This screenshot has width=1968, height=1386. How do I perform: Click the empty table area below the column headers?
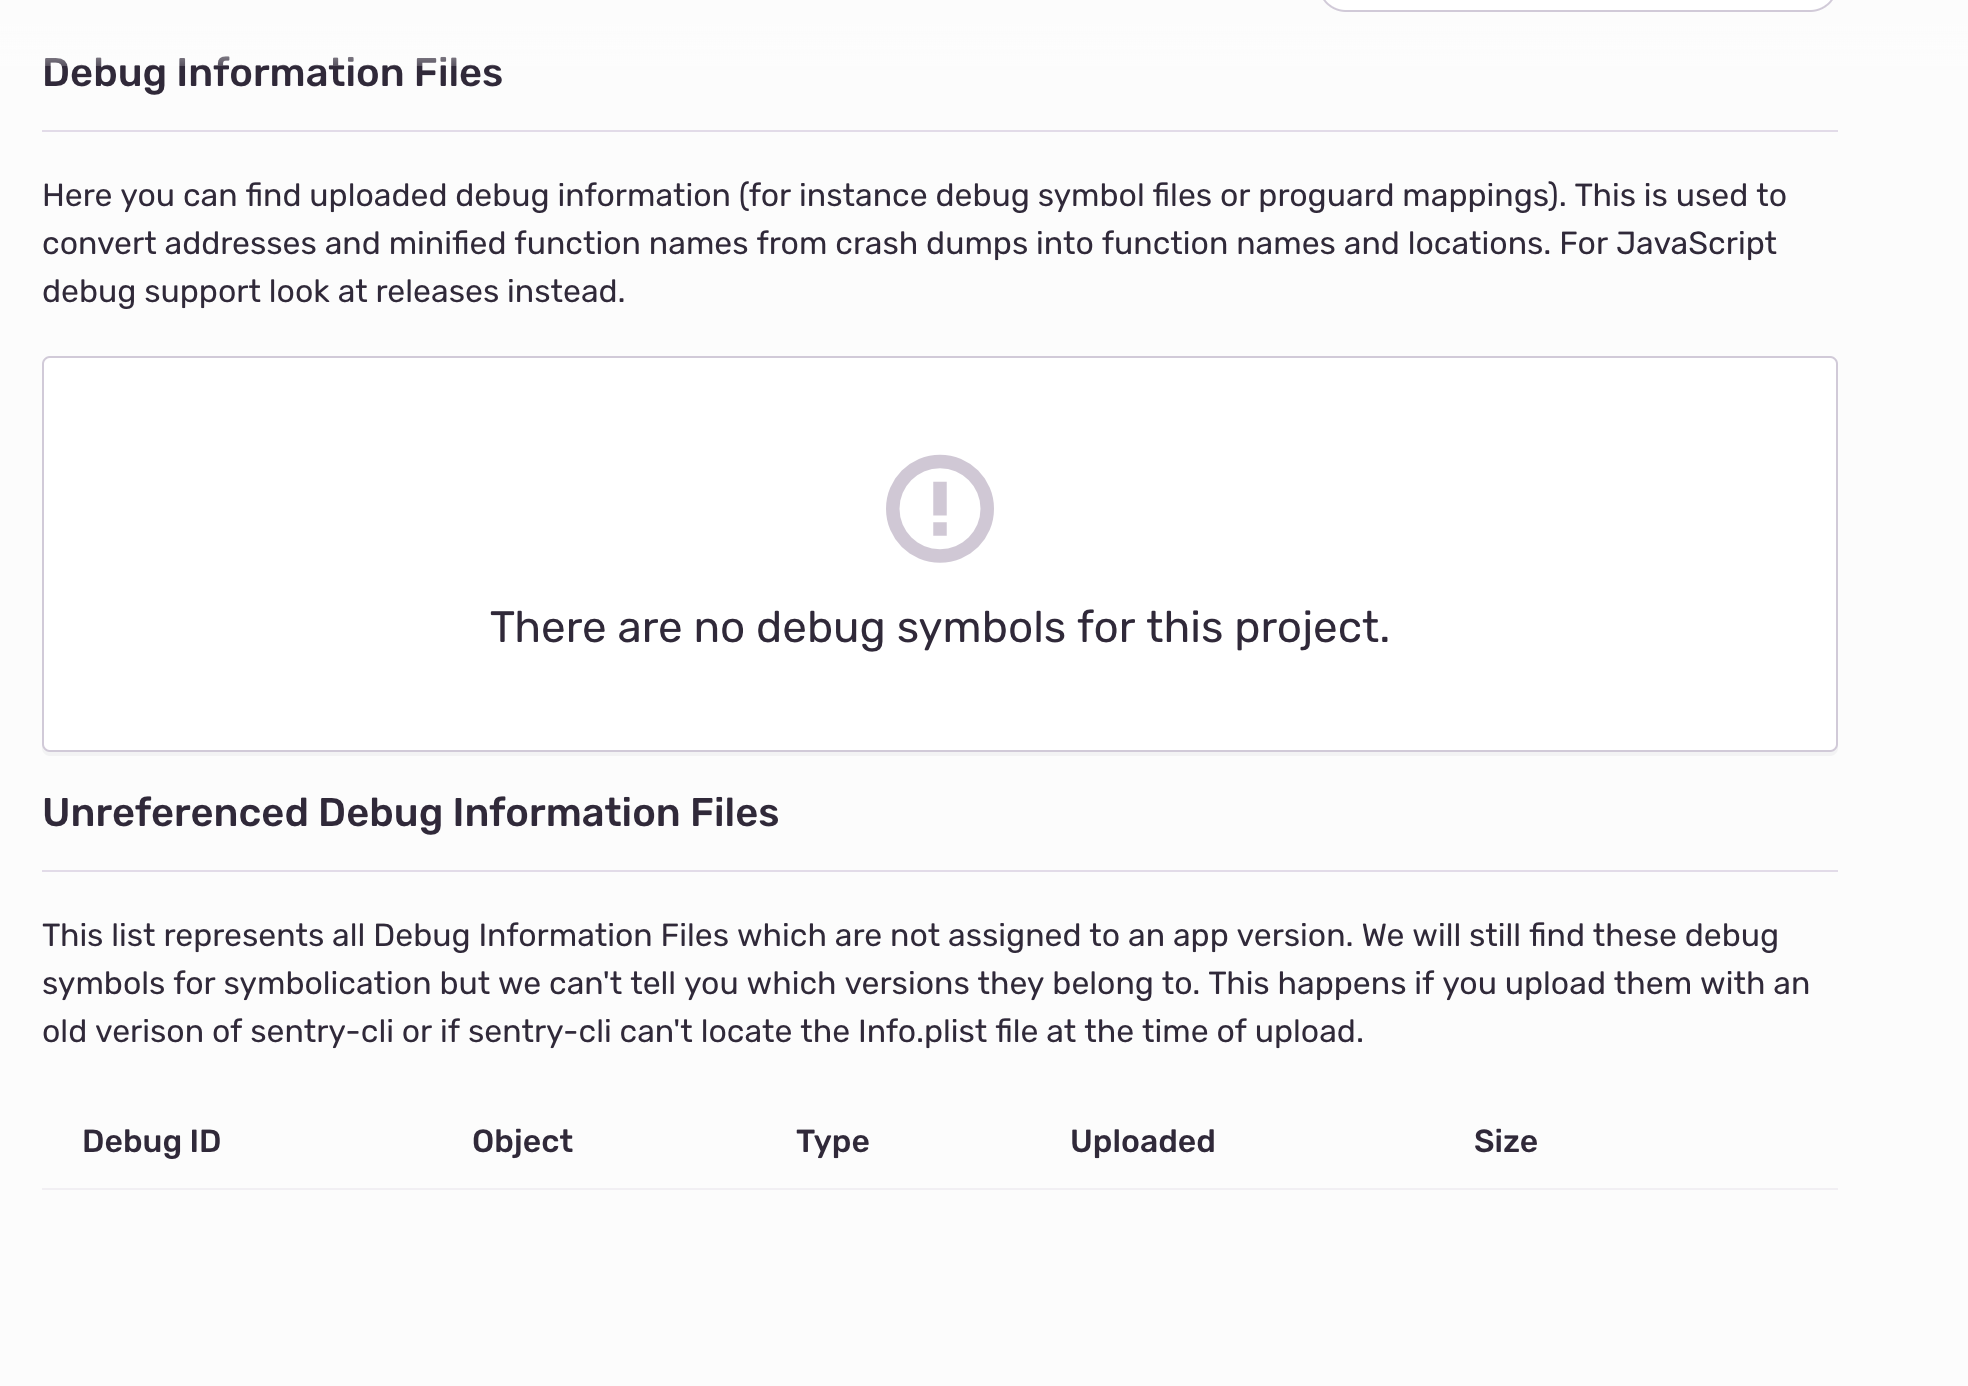[939, 1280]
